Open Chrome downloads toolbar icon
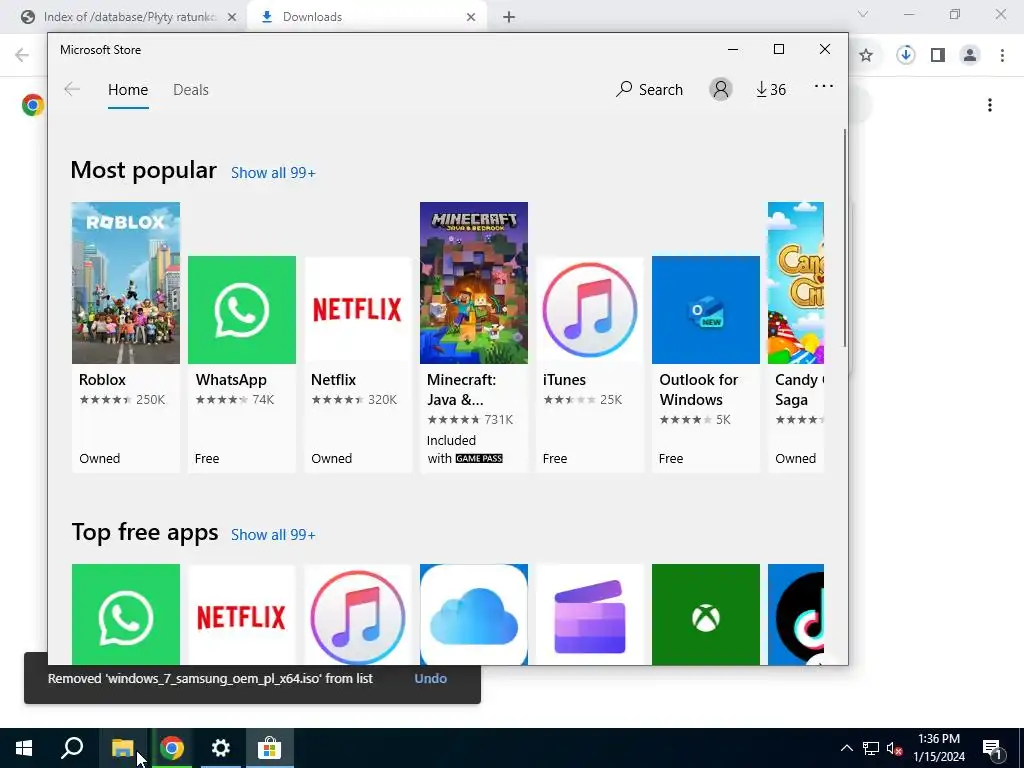 coord(905,56)
